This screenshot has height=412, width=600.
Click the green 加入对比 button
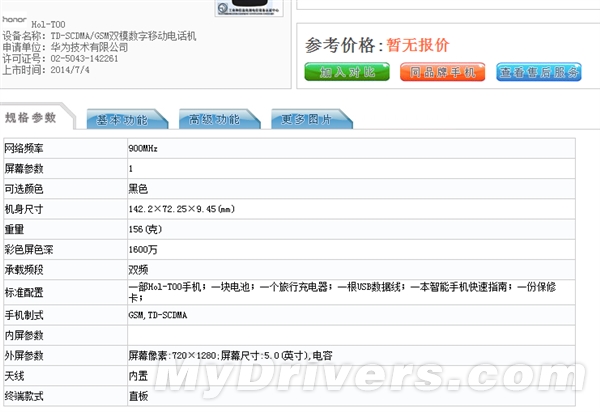[347, 72]
